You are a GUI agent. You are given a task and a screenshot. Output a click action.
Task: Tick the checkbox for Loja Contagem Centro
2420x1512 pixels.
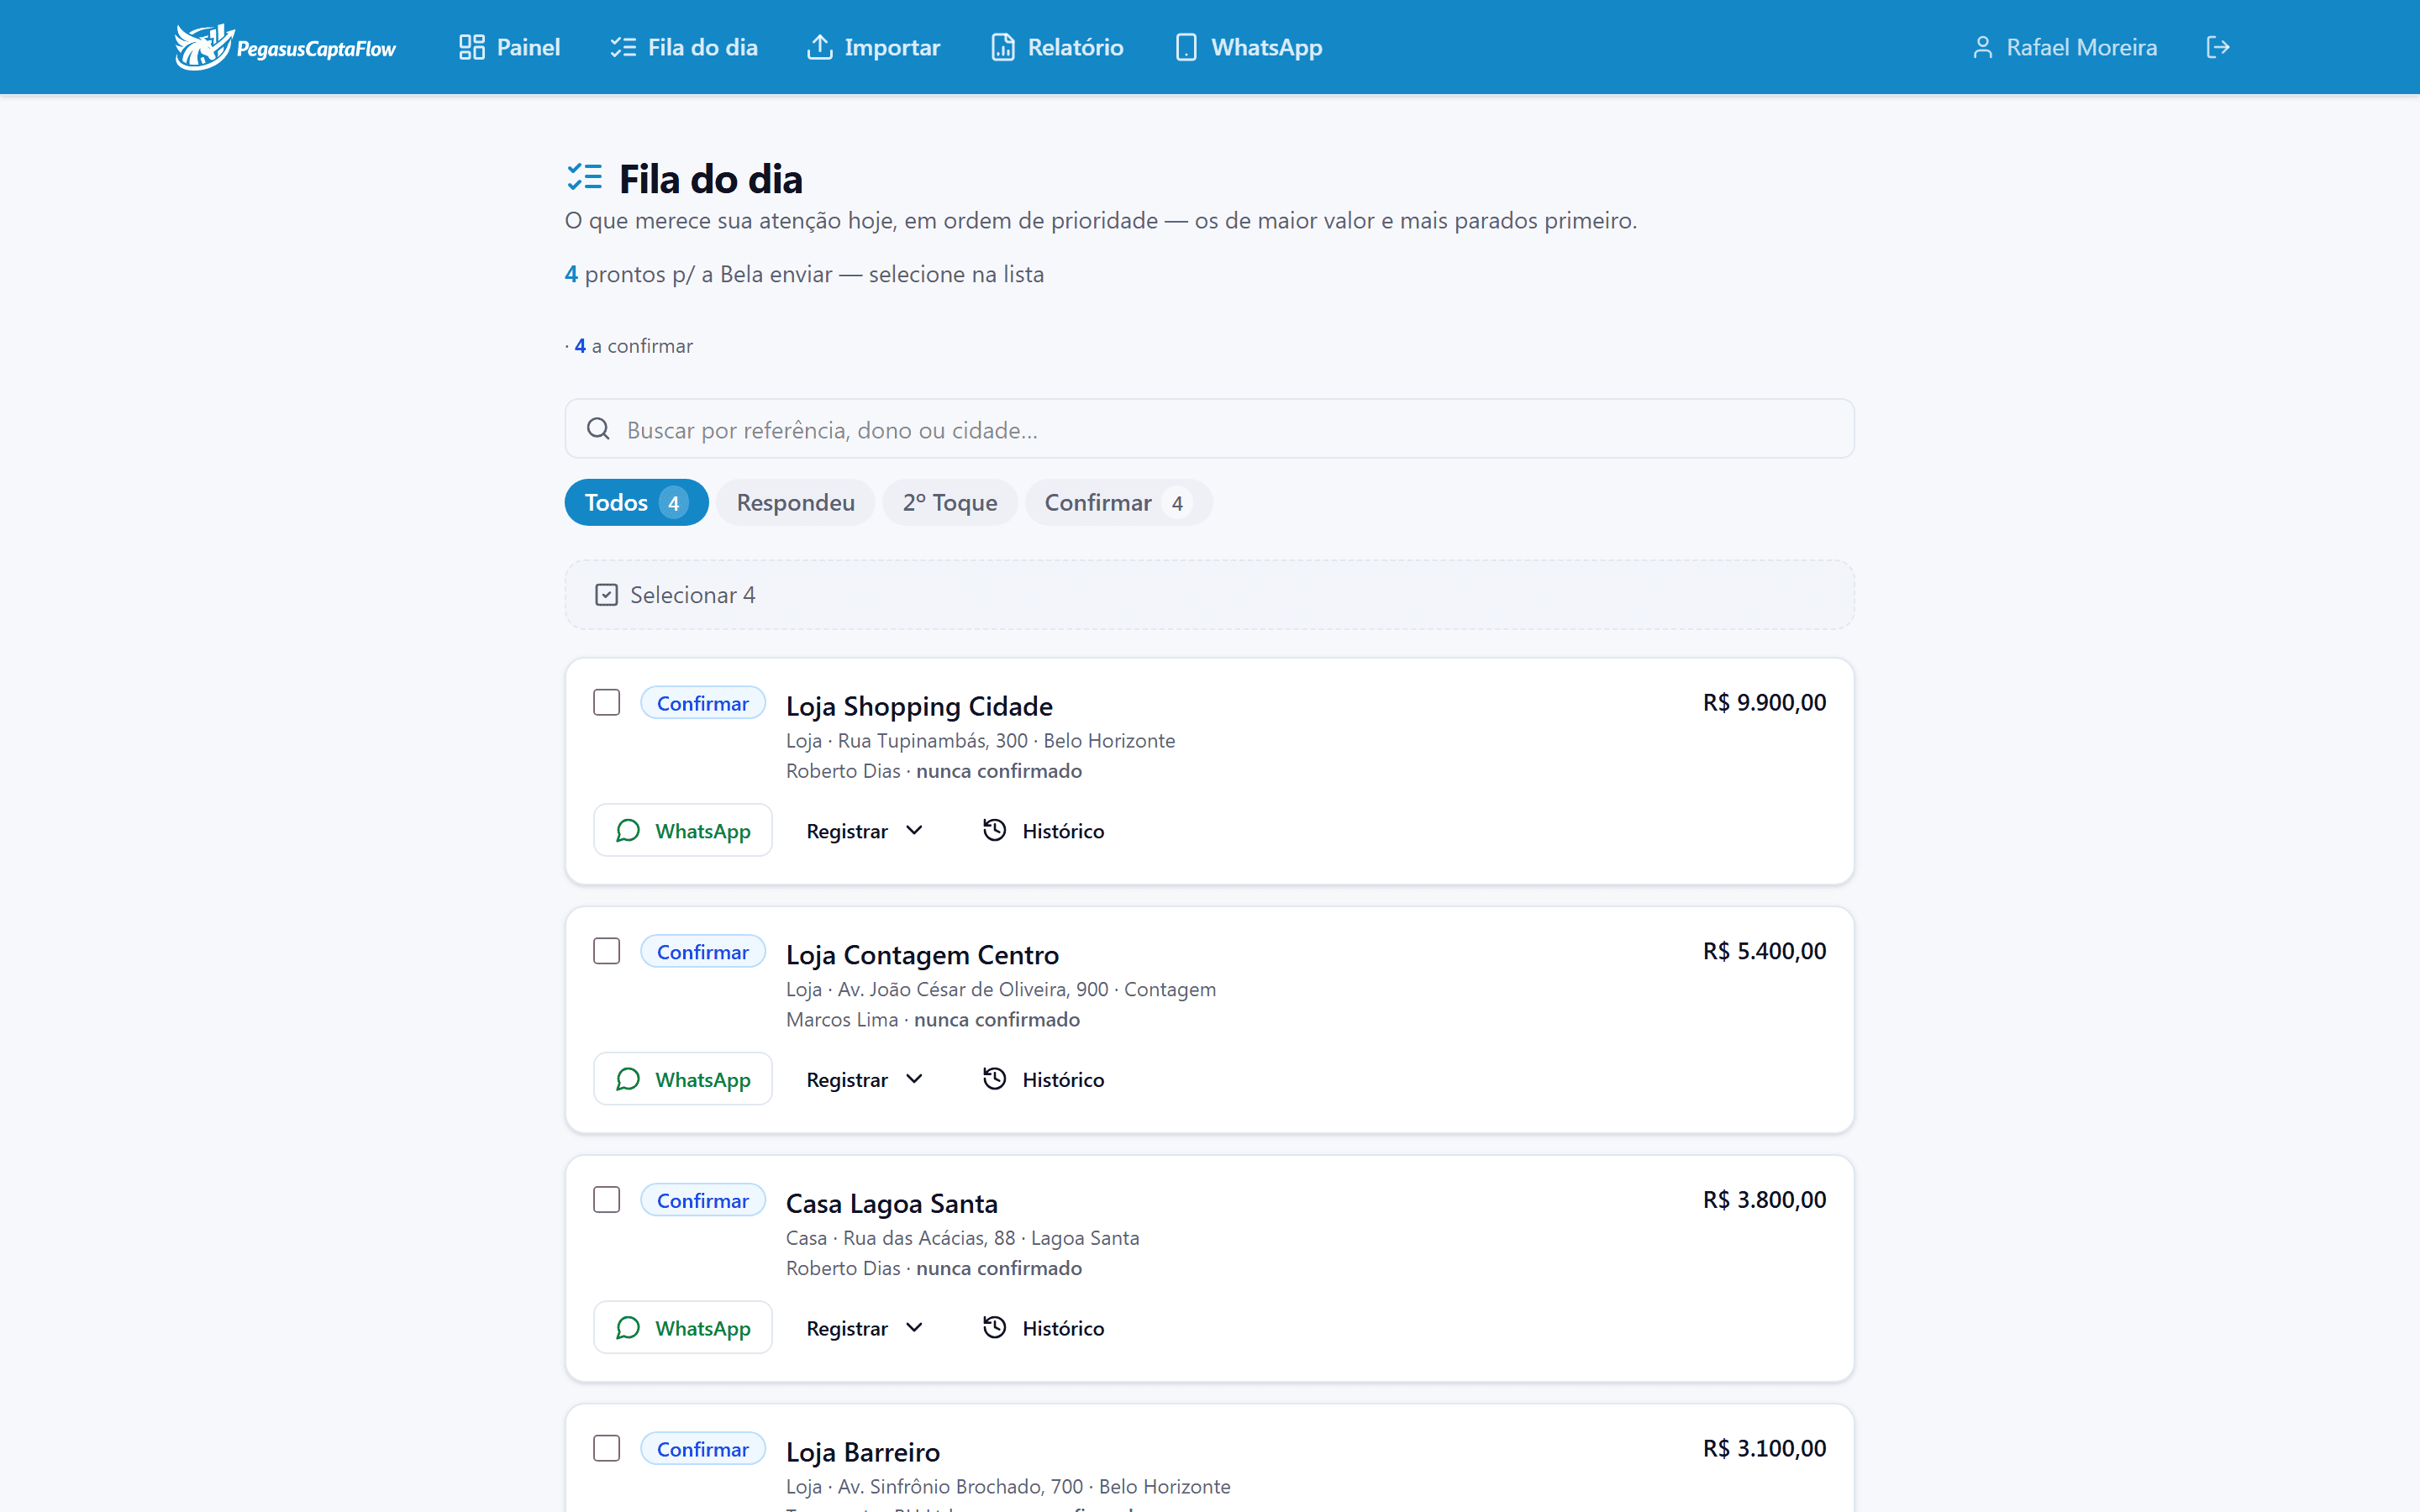606,951
